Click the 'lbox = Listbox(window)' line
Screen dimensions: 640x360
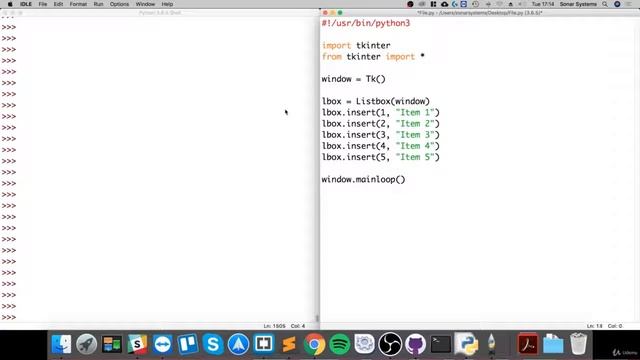[376, 101]
